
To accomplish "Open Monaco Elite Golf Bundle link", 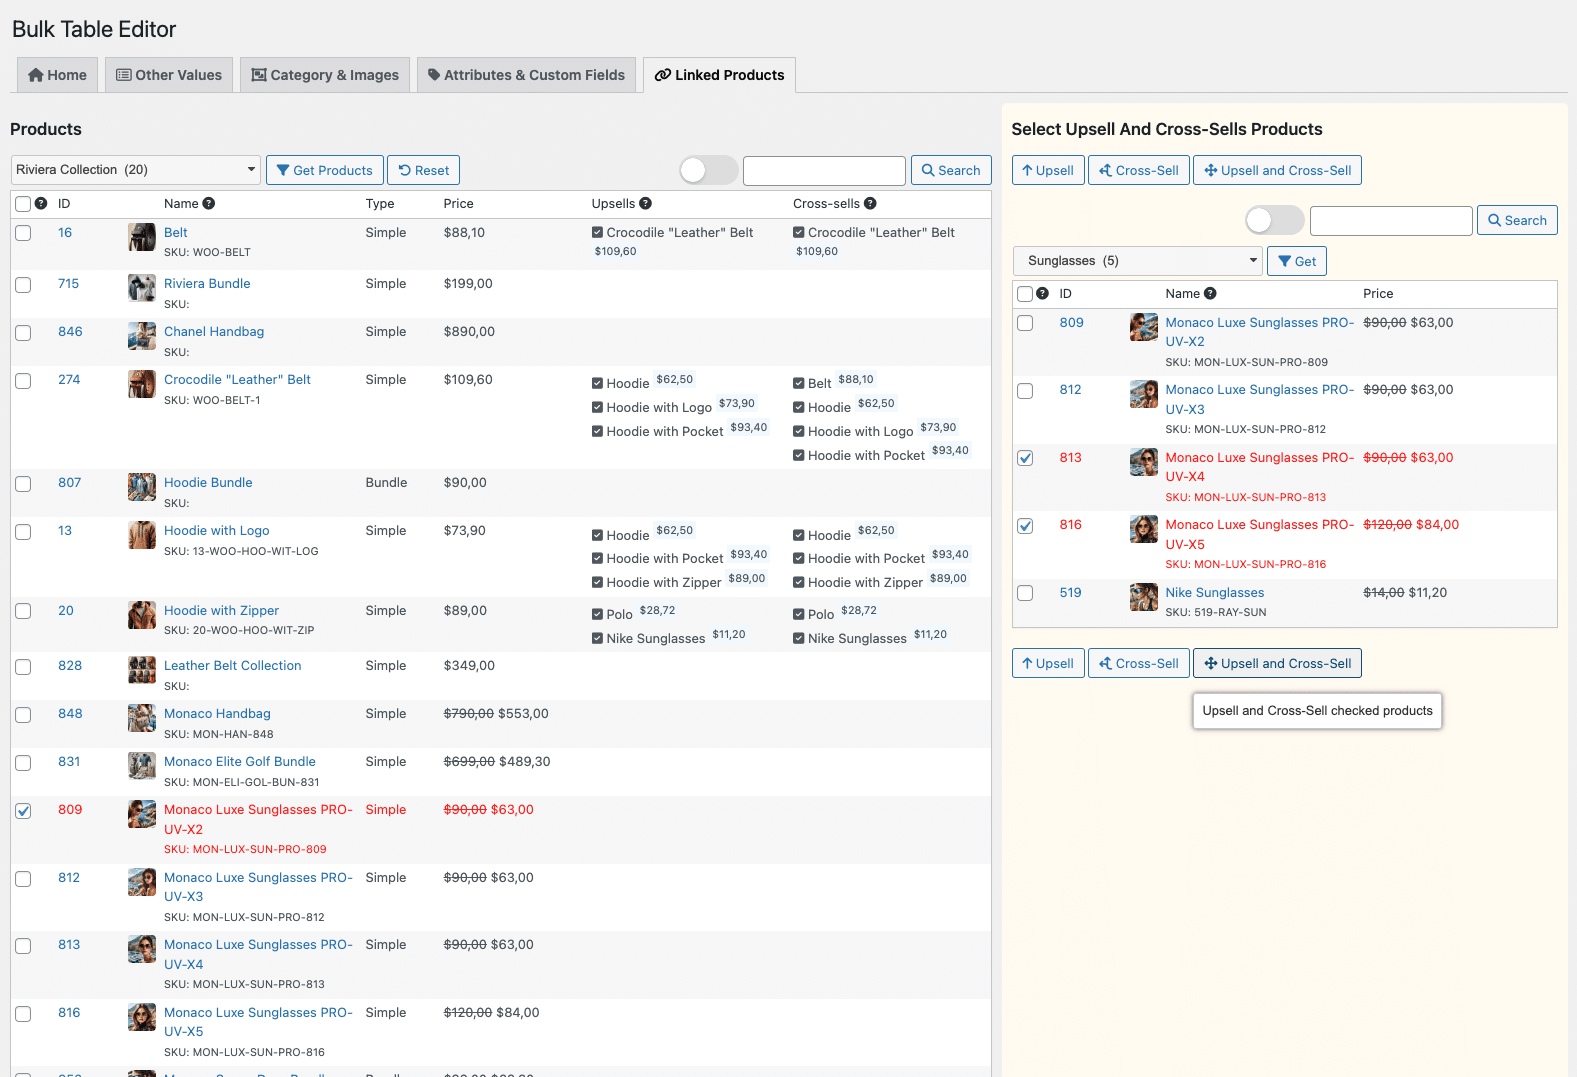I will (x=240, y=761).
